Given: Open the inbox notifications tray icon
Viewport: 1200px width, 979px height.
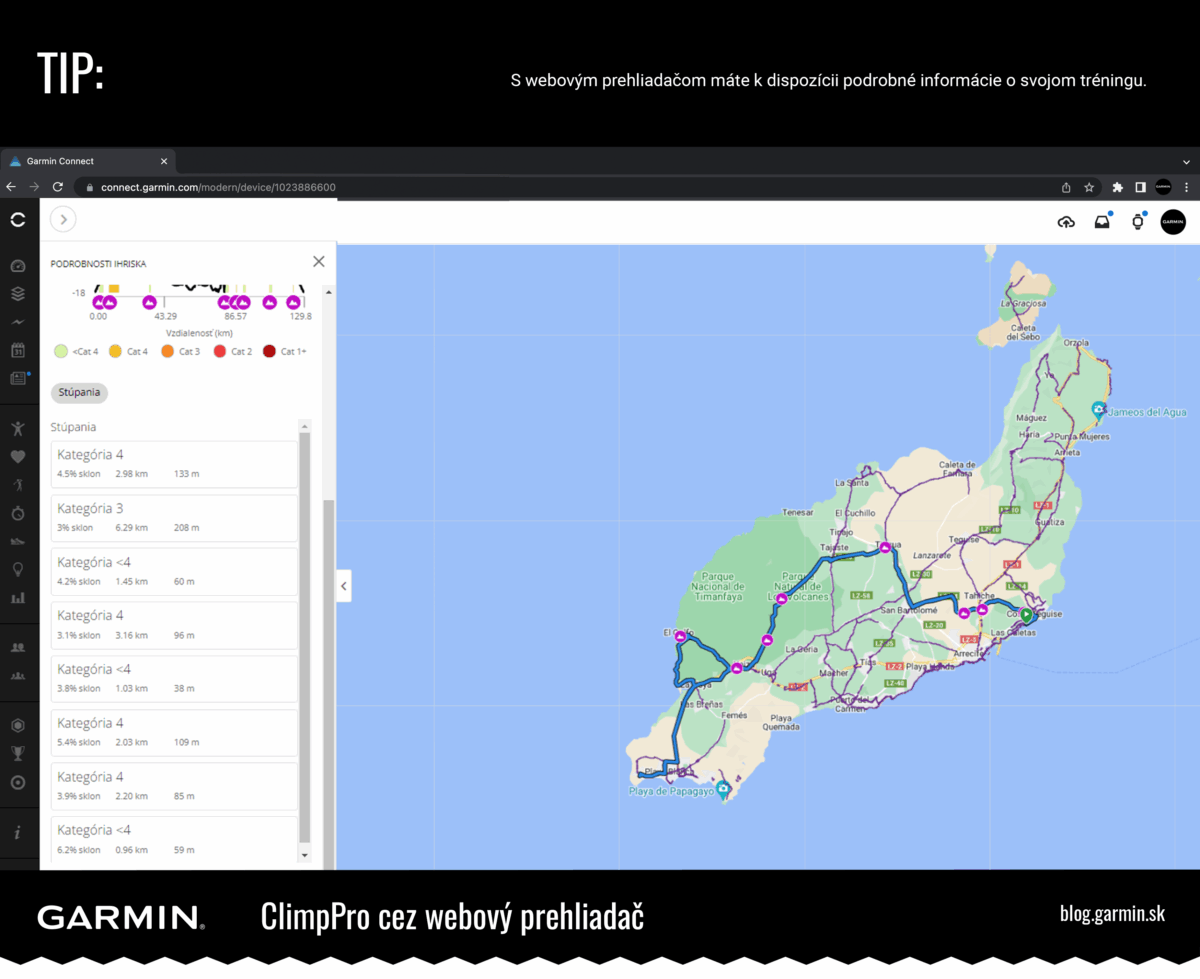Looking at the screenshot, I should pos(1102,222).
